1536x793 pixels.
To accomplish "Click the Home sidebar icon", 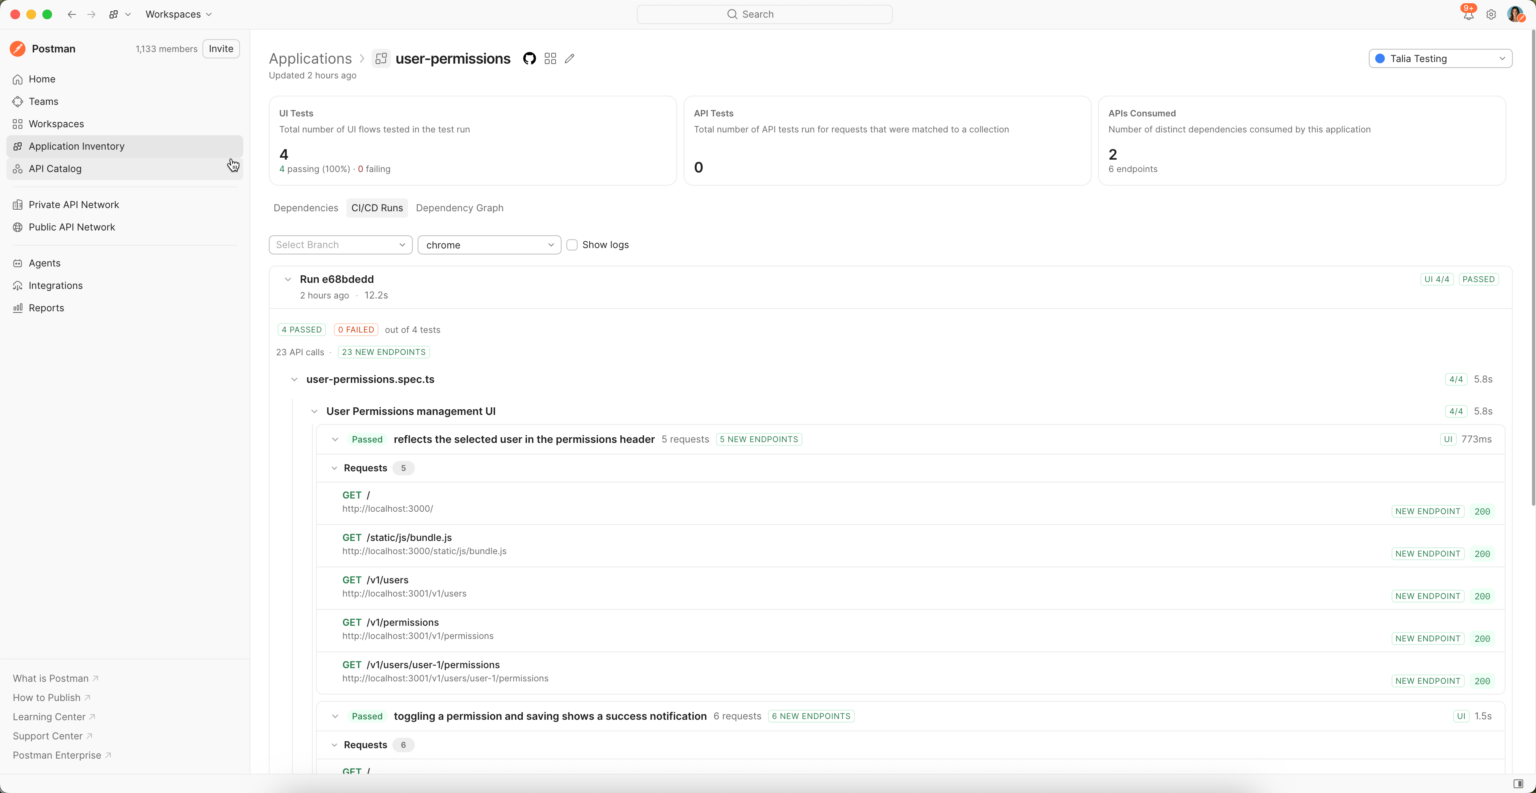I will pos(17,79).
